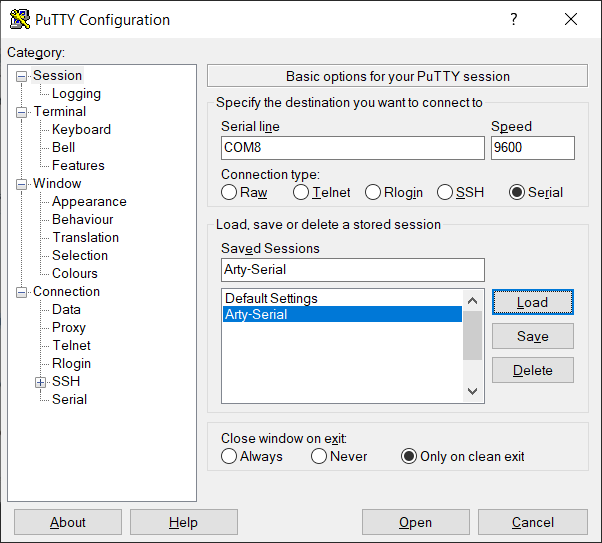Screen dimensions: 602x543
Task: Click the Speed field showing 9600
Action: [533, 148]
